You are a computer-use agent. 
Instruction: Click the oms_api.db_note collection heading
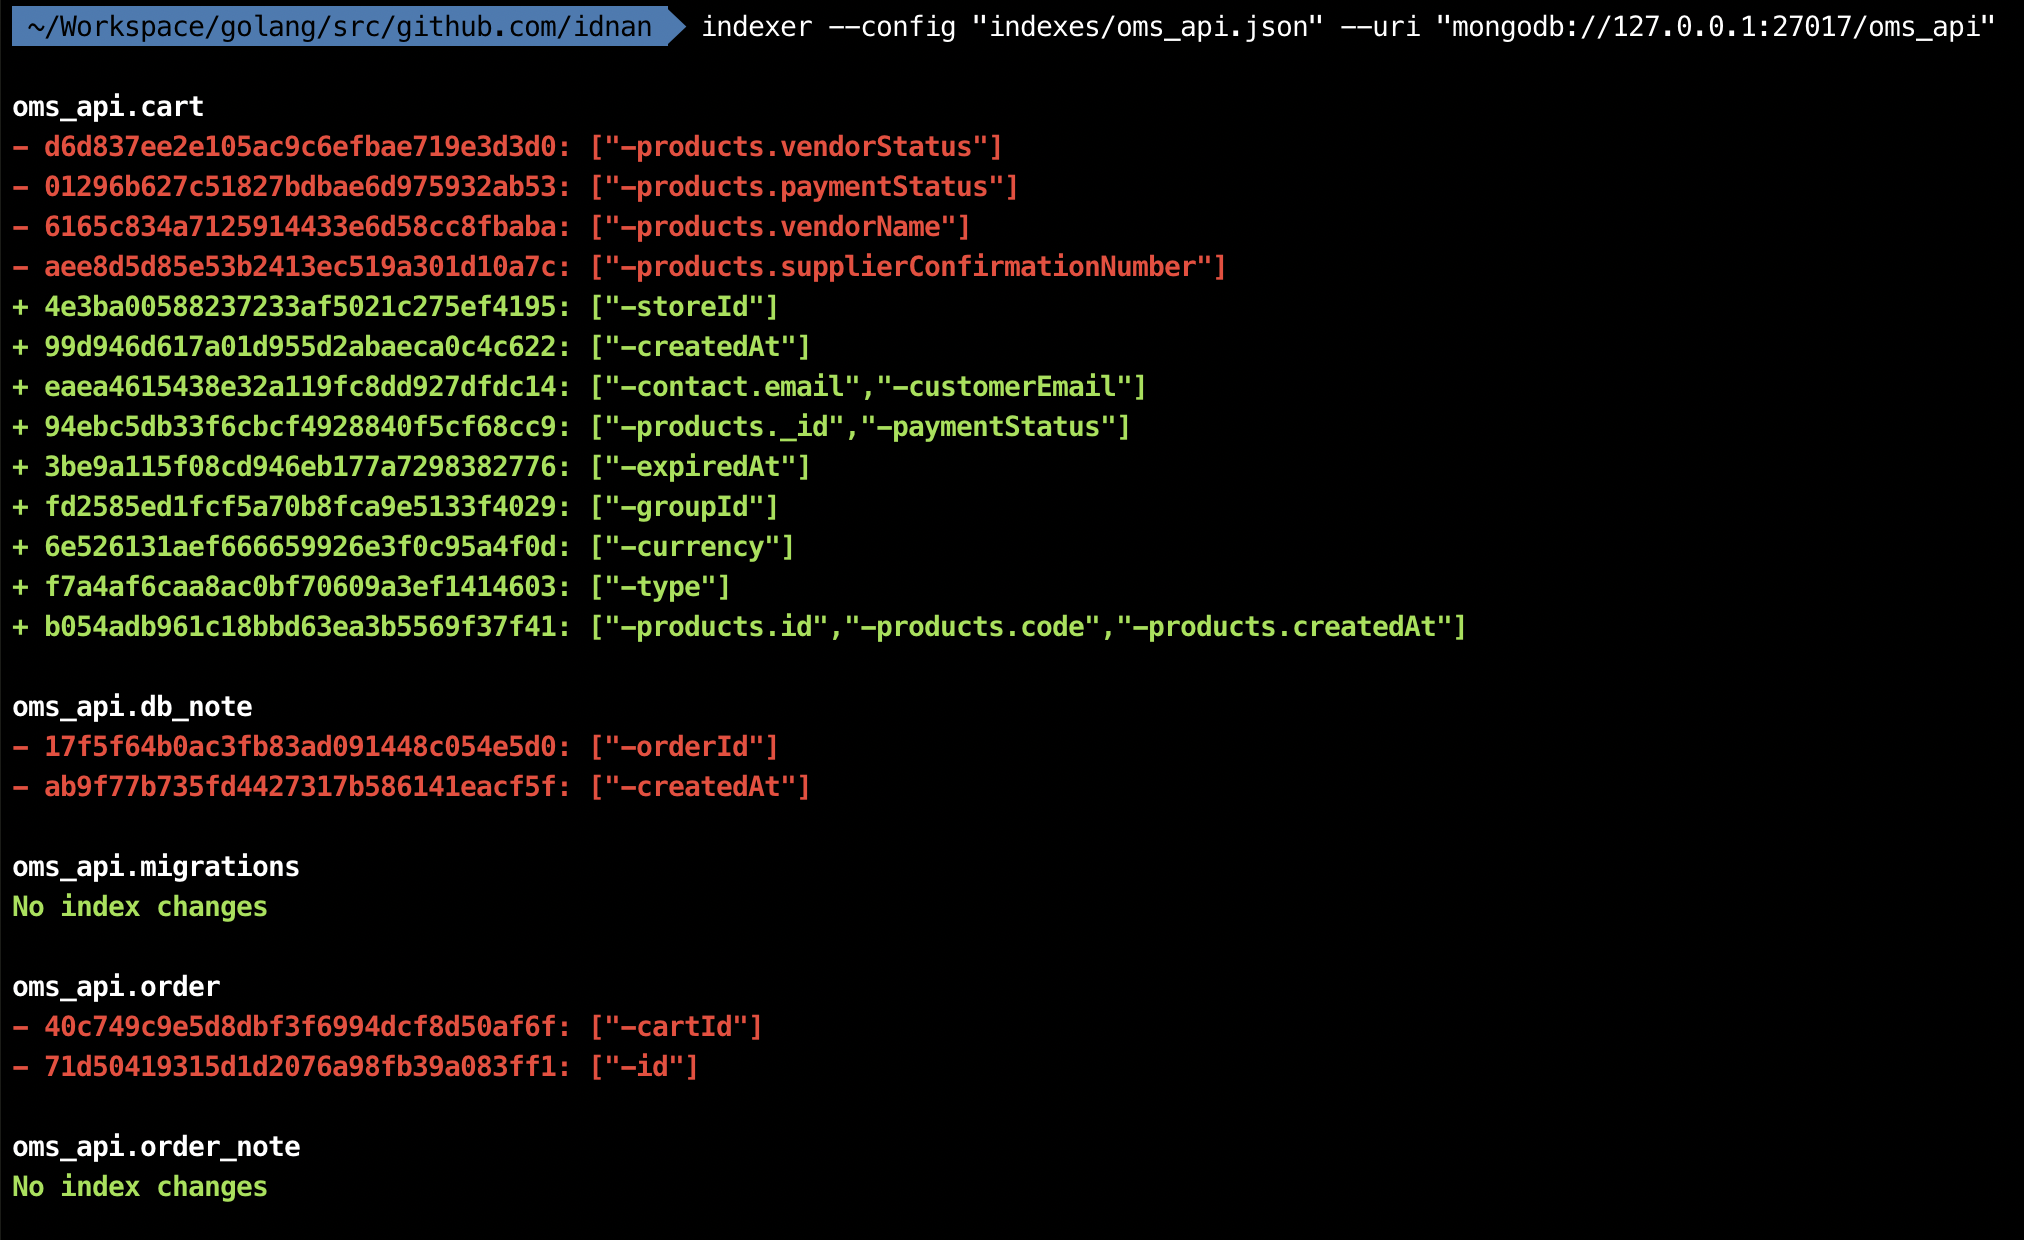(x=132, y=706)
